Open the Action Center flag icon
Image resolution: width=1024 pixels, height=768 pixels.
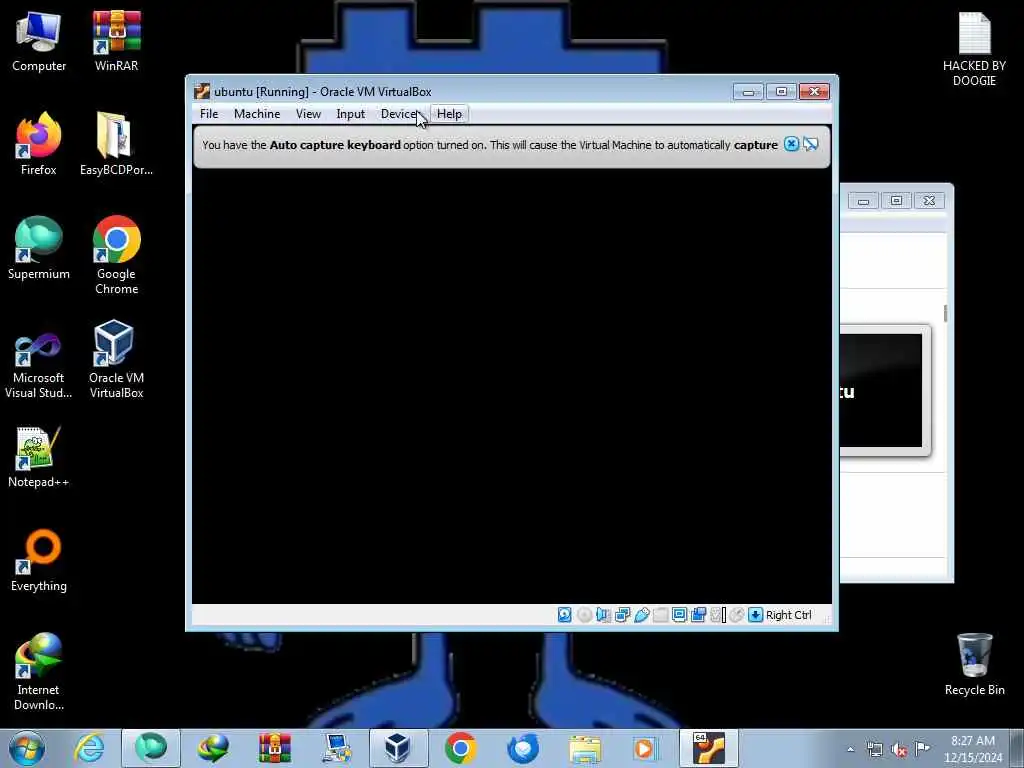coord(922,748)
